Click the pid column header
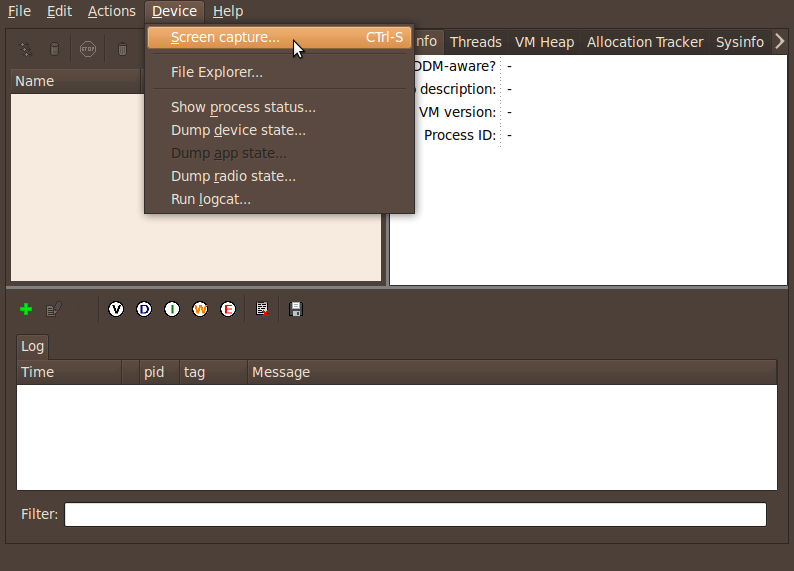Screen dimensions: 794x571 pos(160,372)
